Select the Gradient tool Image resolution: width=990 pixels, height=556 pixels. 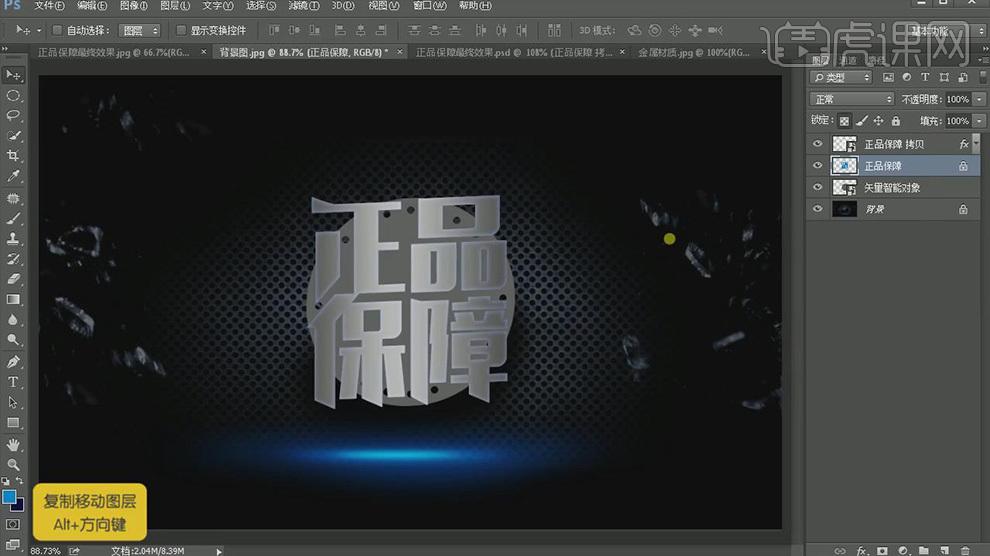(13, 300)
